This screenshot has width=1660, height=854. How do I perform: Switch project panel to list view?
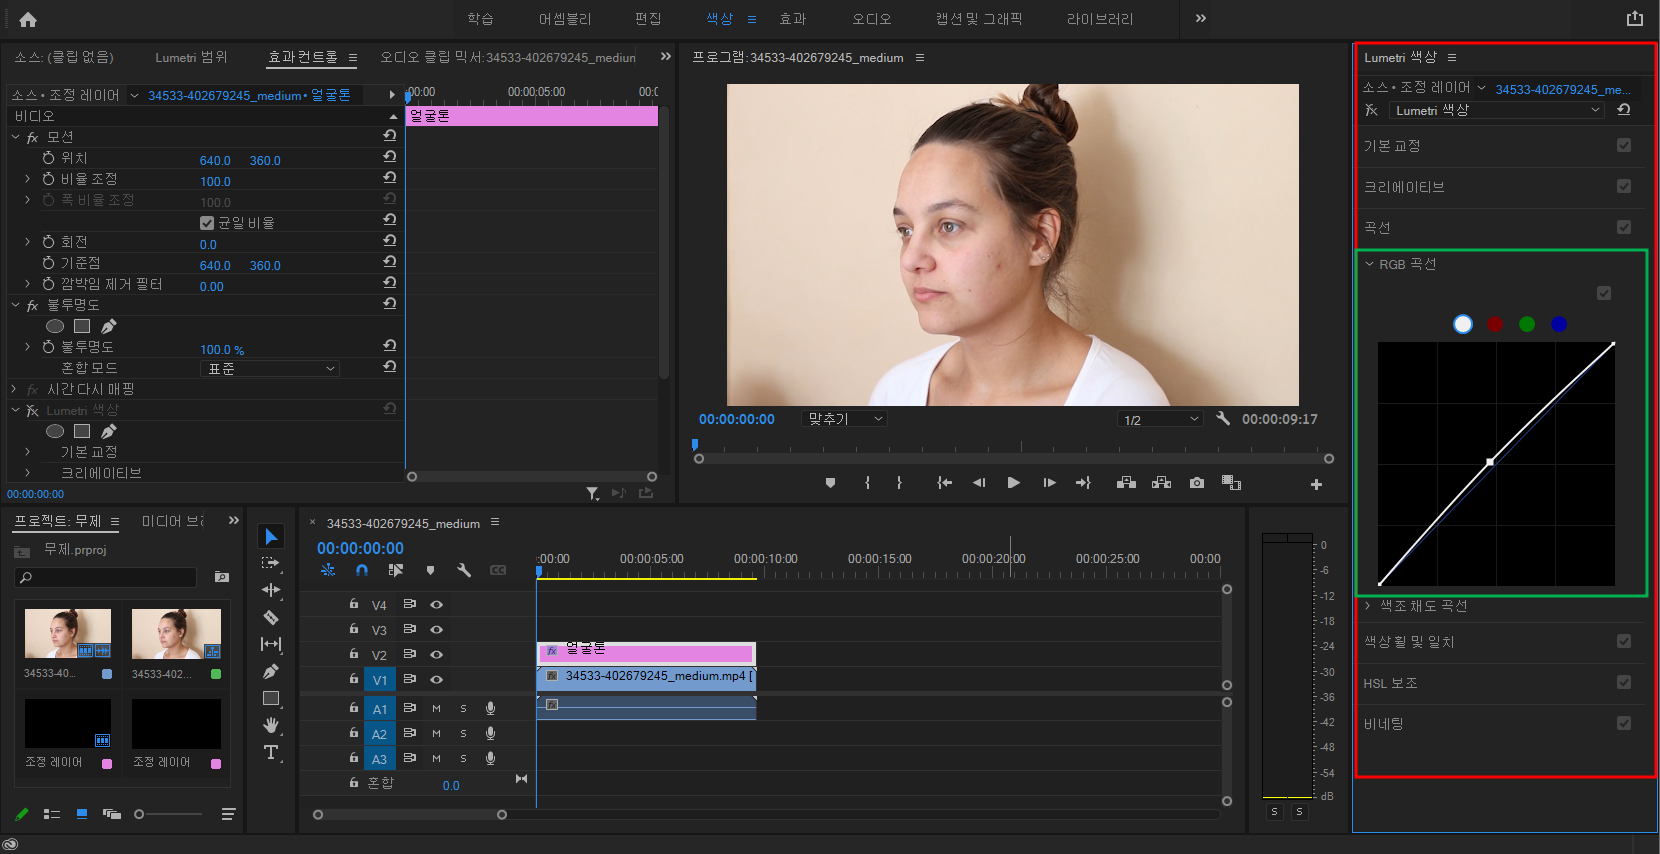(x=52, y=814)
